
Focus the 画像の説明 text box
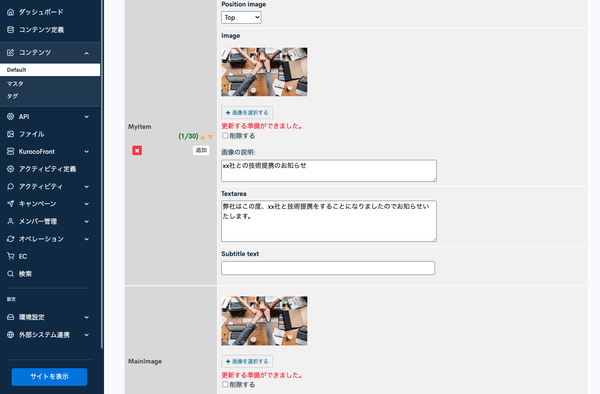pos(329,171)
